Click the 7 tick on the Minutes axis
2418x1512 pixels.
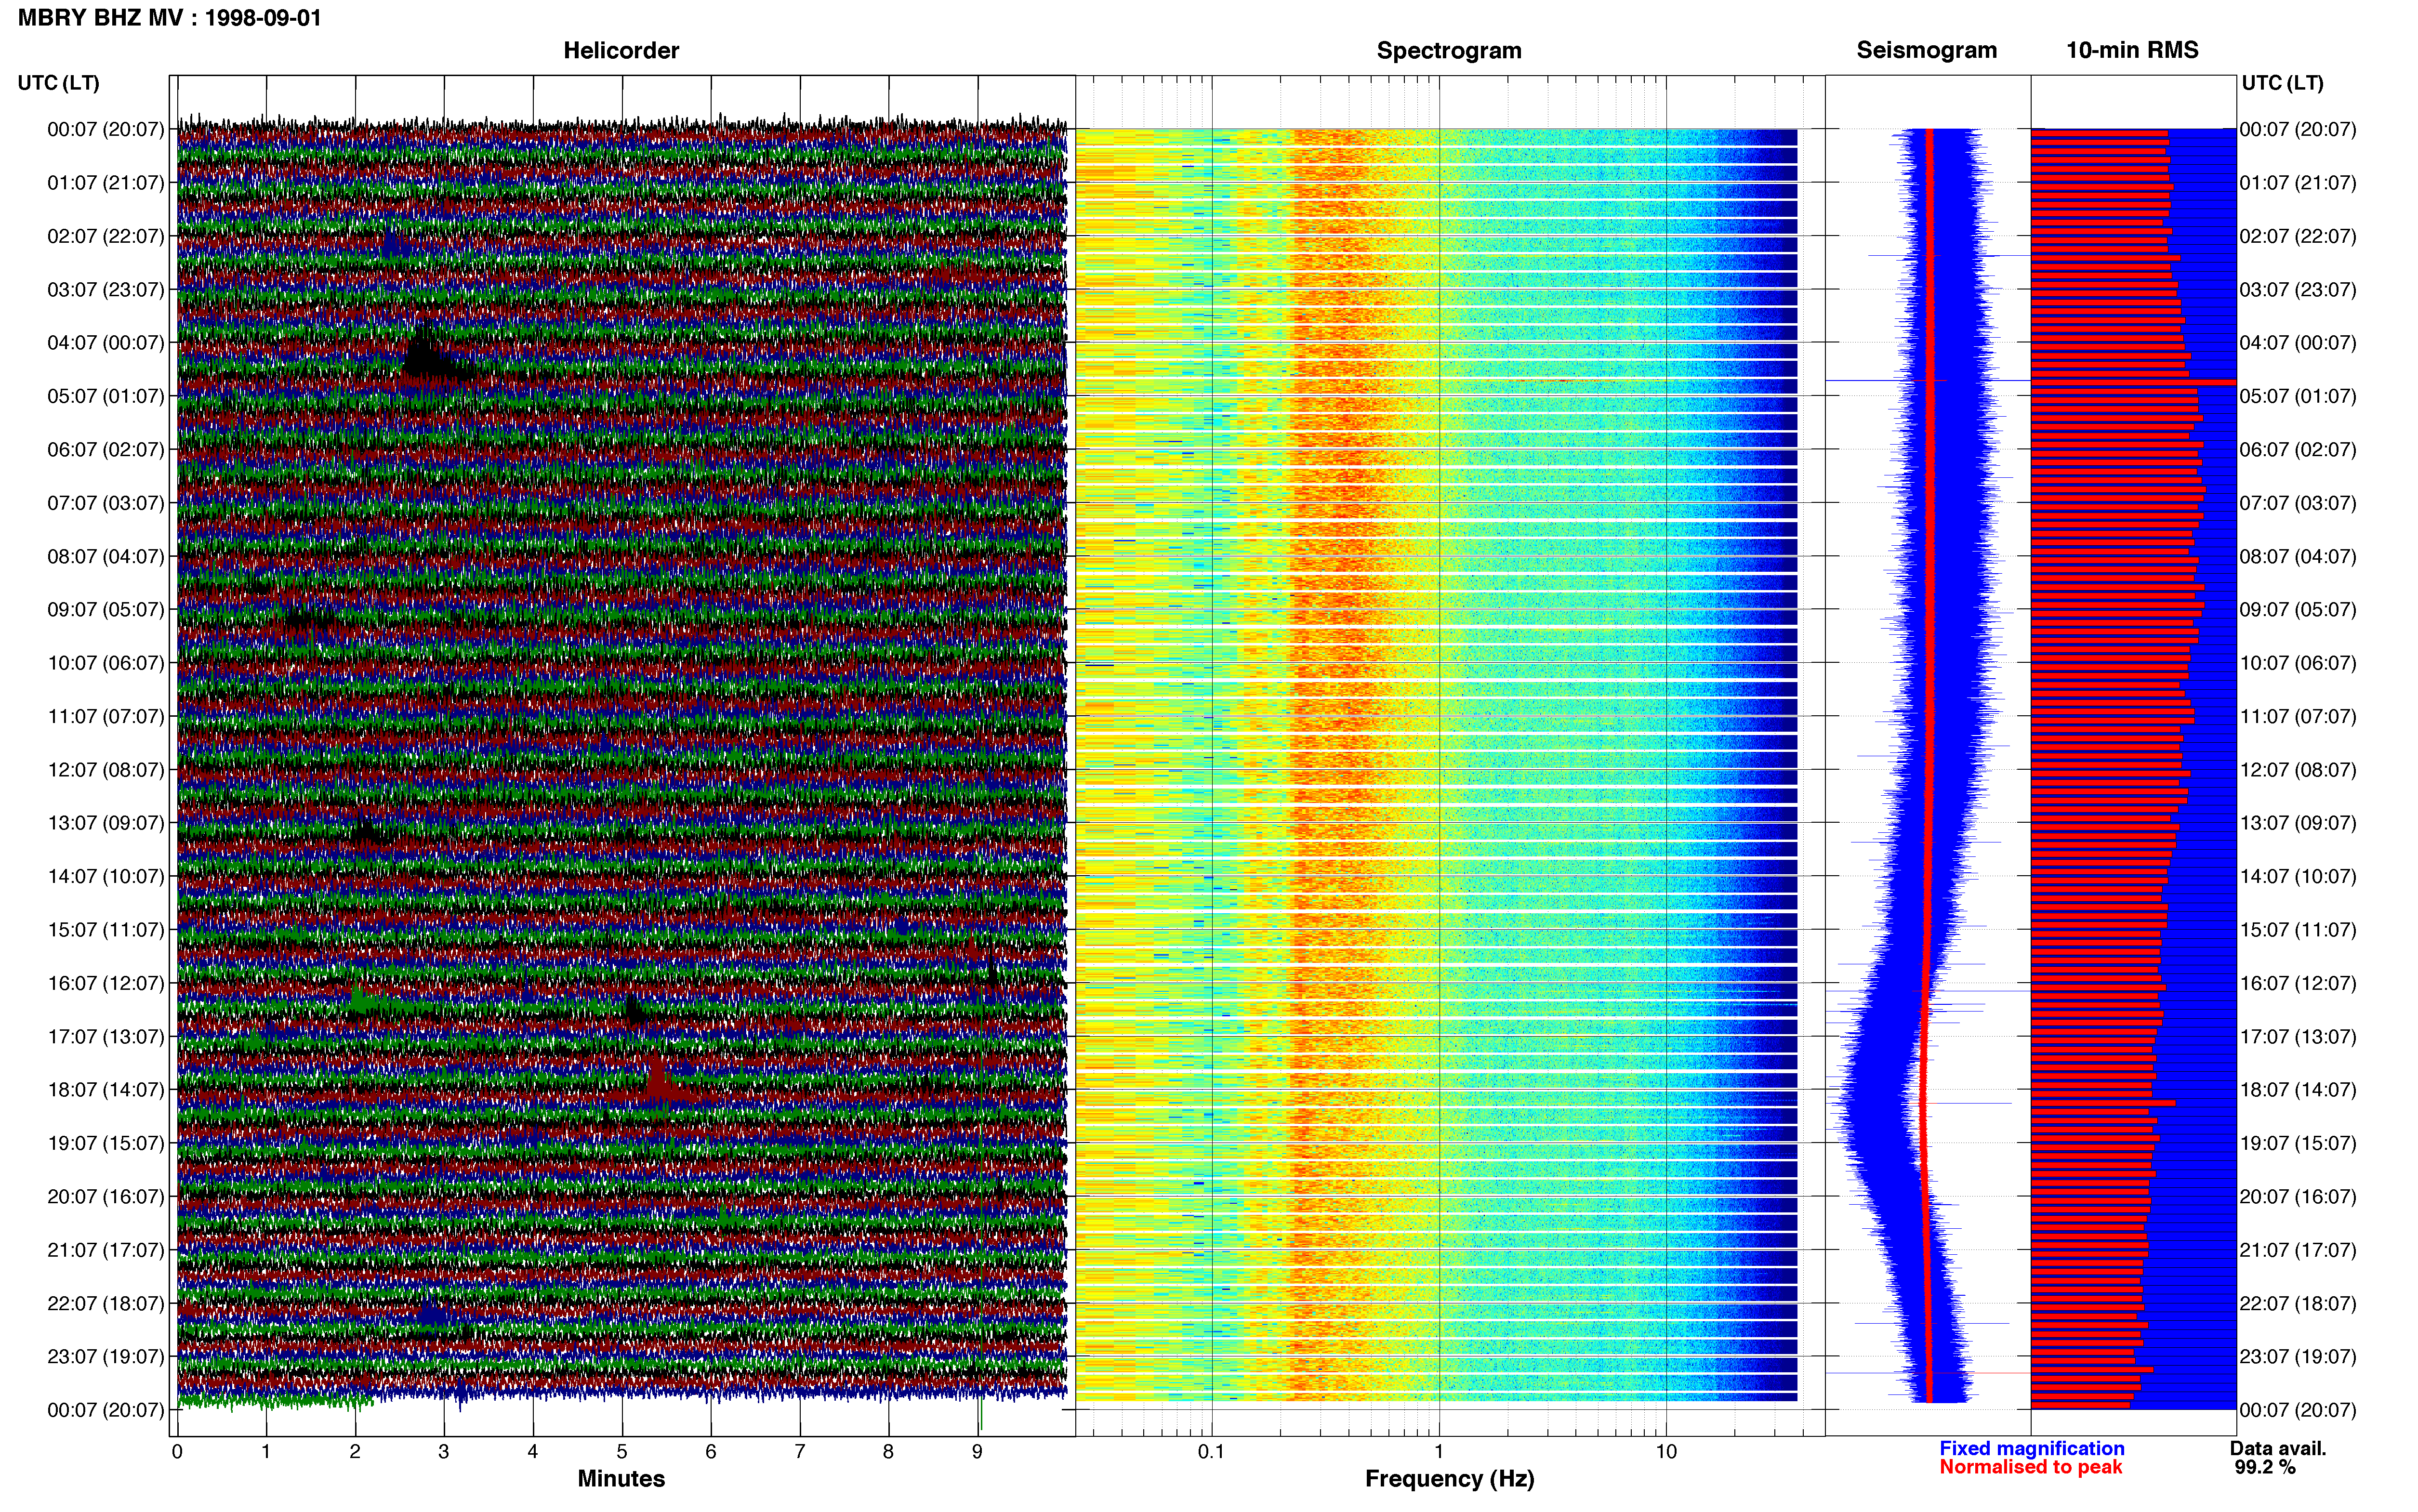click(800, 1451)
